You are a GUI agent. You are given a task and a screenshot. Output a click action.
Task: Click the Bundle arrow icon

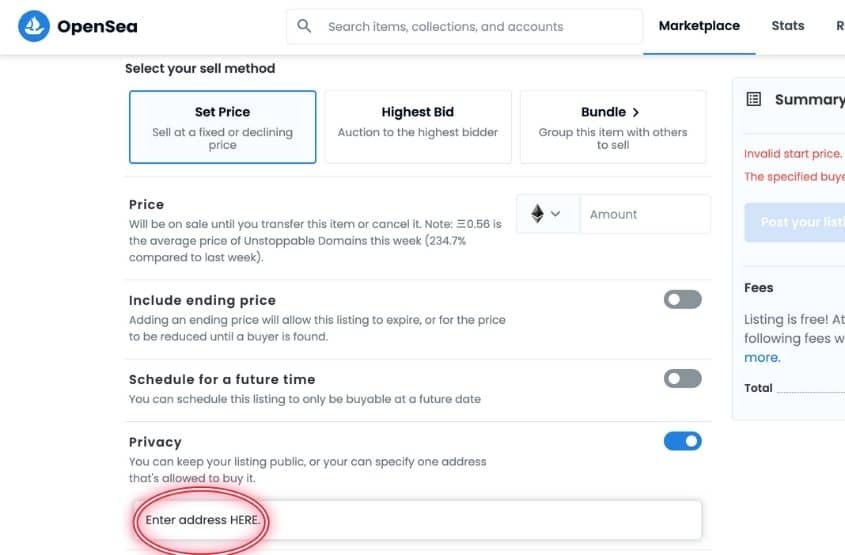coord(636,112)
